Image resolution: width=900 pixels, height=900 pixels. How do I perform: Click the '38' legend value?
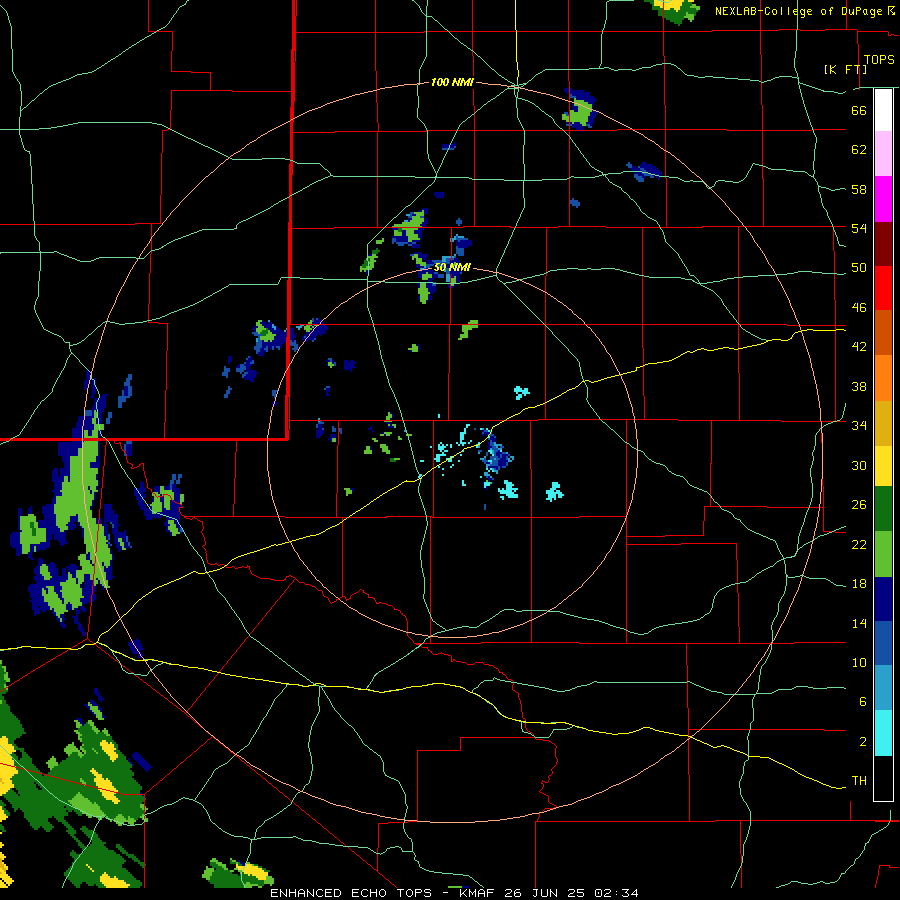click(x=859, y=386)
